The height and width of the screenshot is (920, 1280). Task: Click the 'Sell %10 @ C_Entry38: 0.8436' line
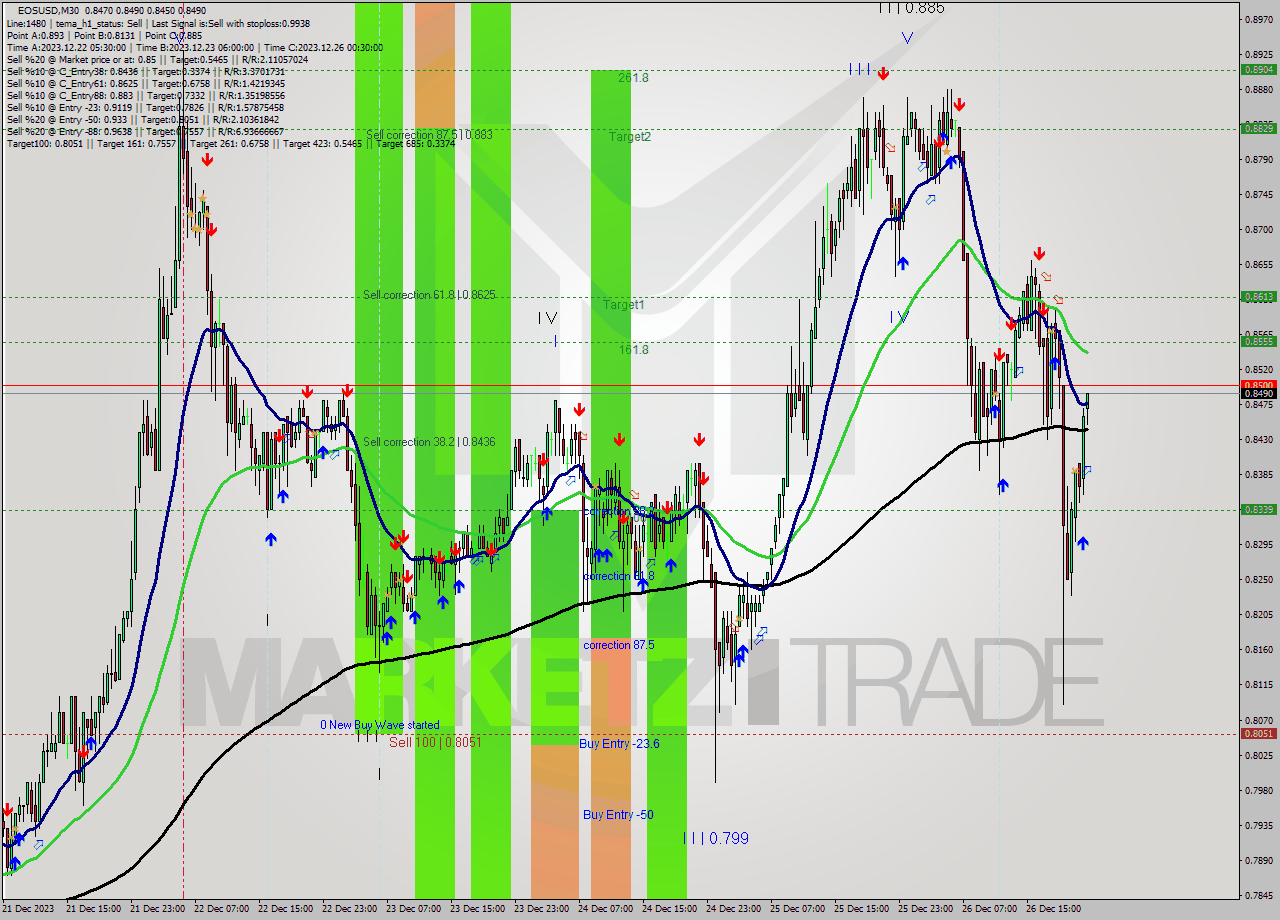click(x=146, y=71)
